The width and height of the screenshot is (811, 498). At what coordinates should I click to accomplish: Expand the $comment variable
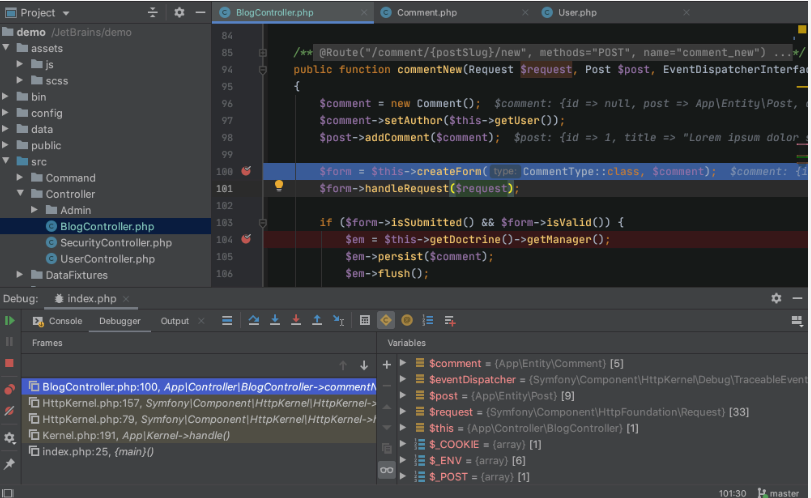[403, 363]
